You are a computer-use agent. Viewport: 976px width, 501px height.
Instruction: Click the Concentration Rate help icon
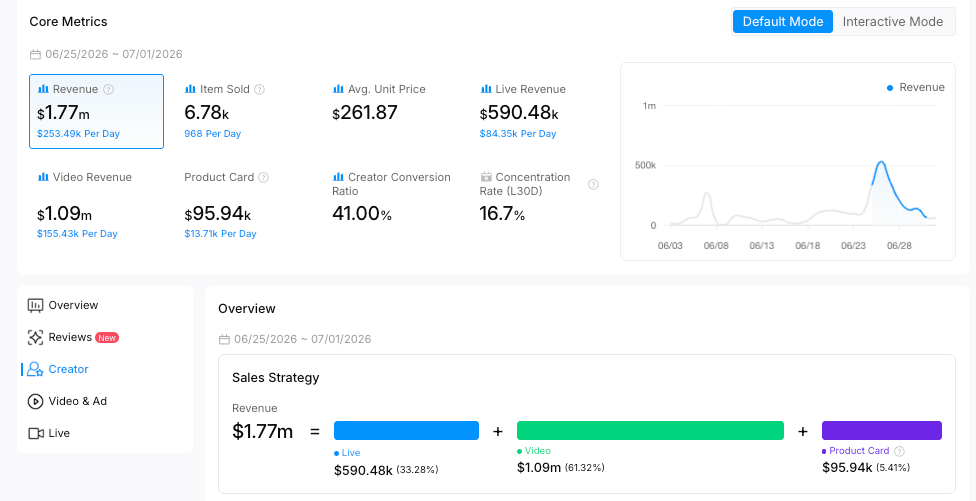pos(593,184)
